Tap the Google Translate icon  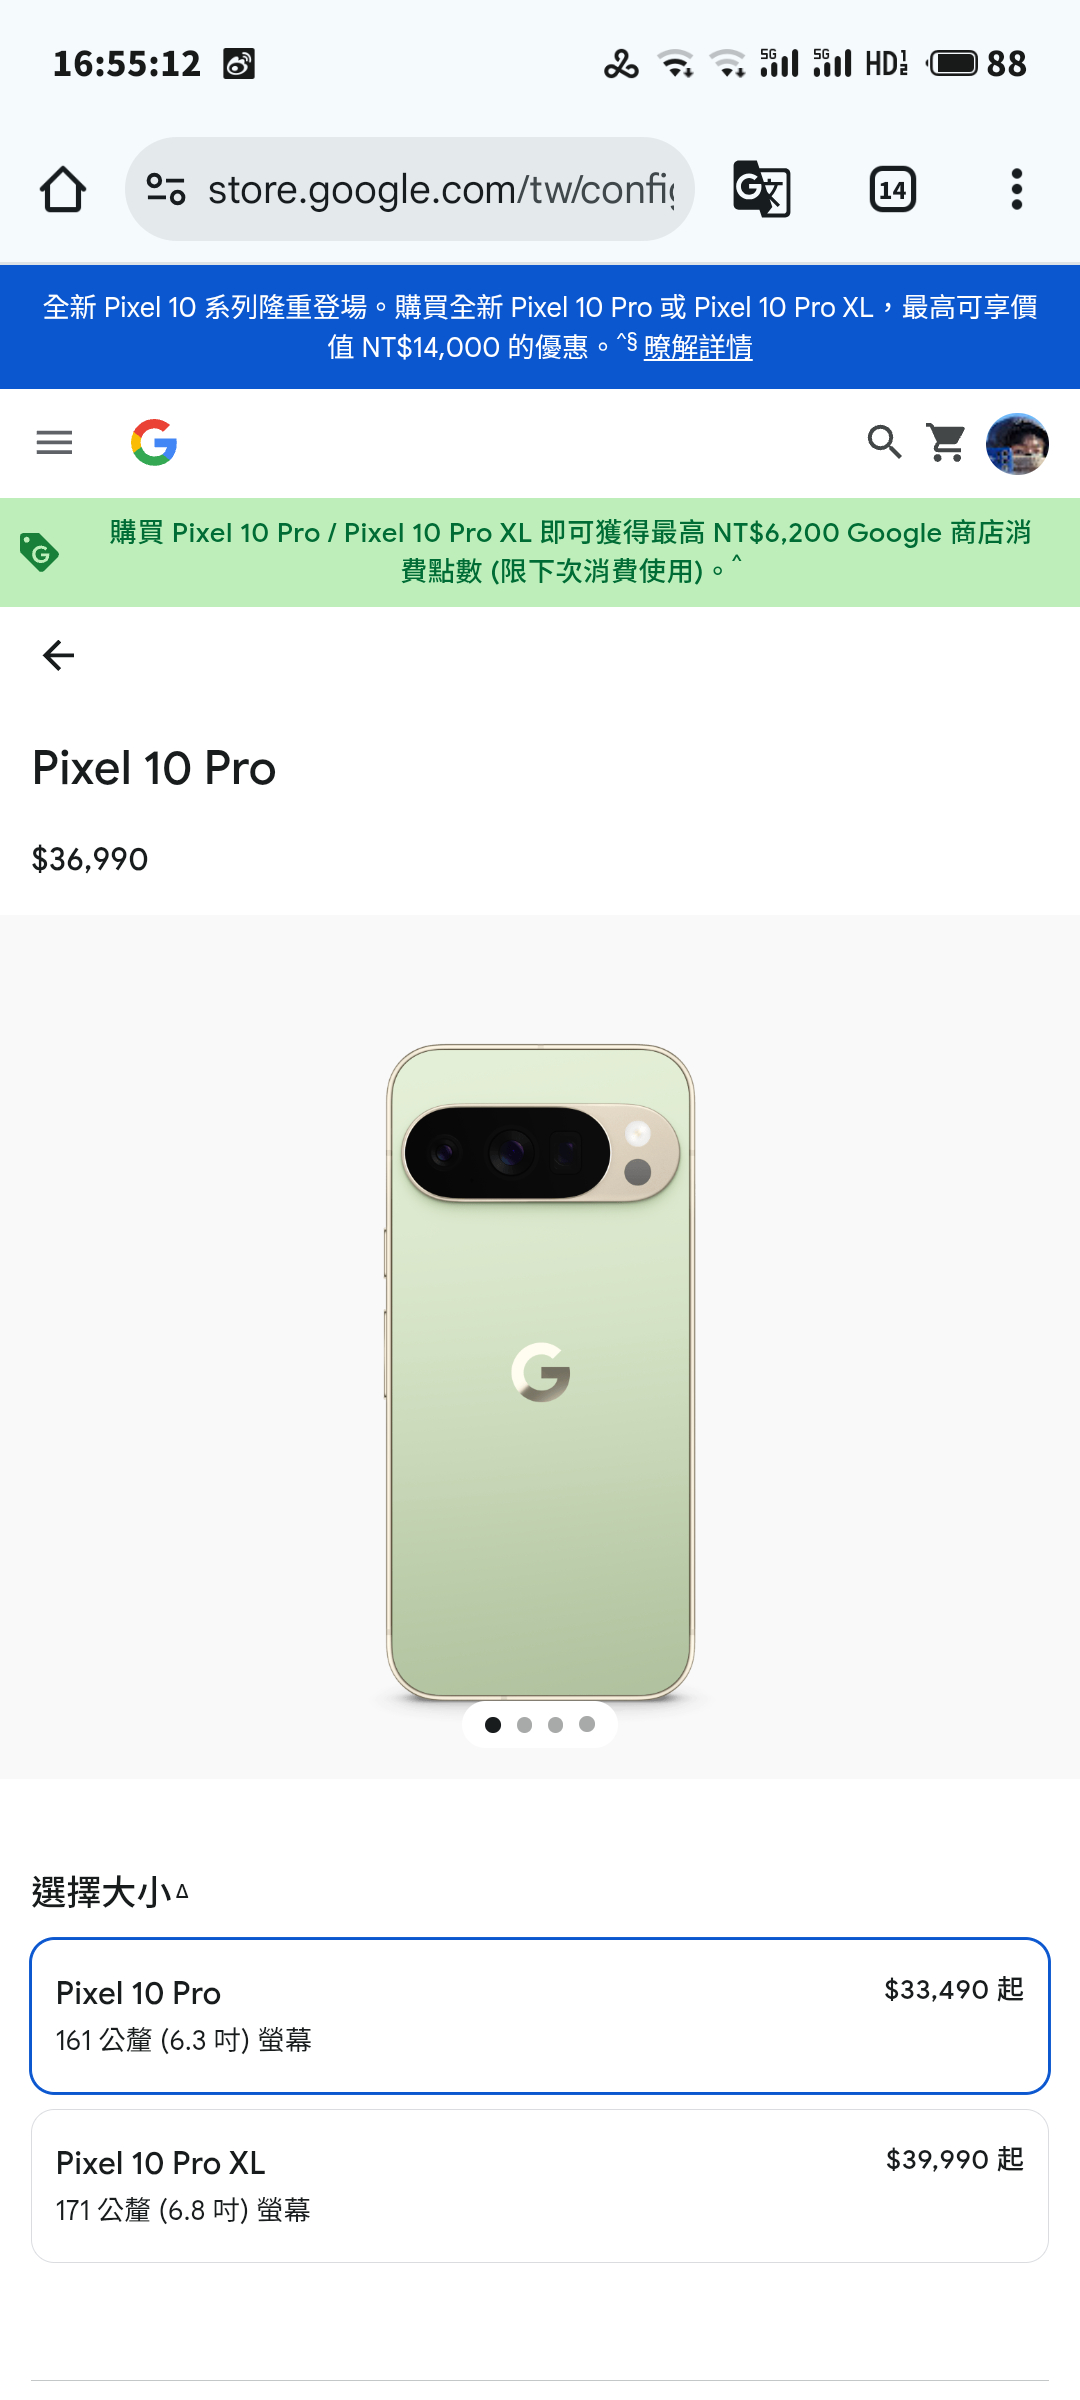pyautogui.click(x=762, y=189)
